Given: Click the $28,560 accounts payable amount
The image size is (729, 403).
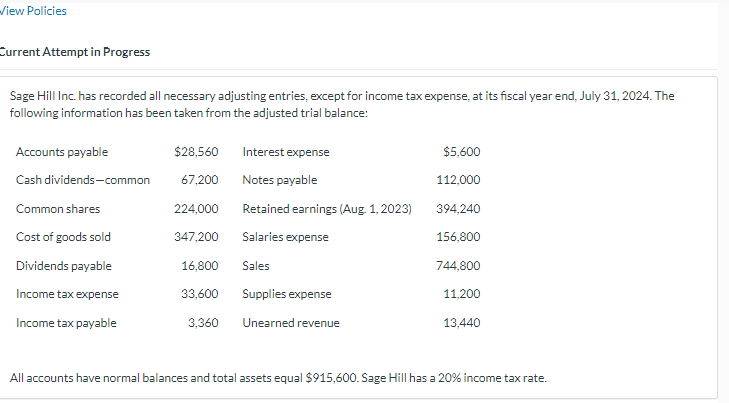Looking at the screenshot, I should coord(196,152).
